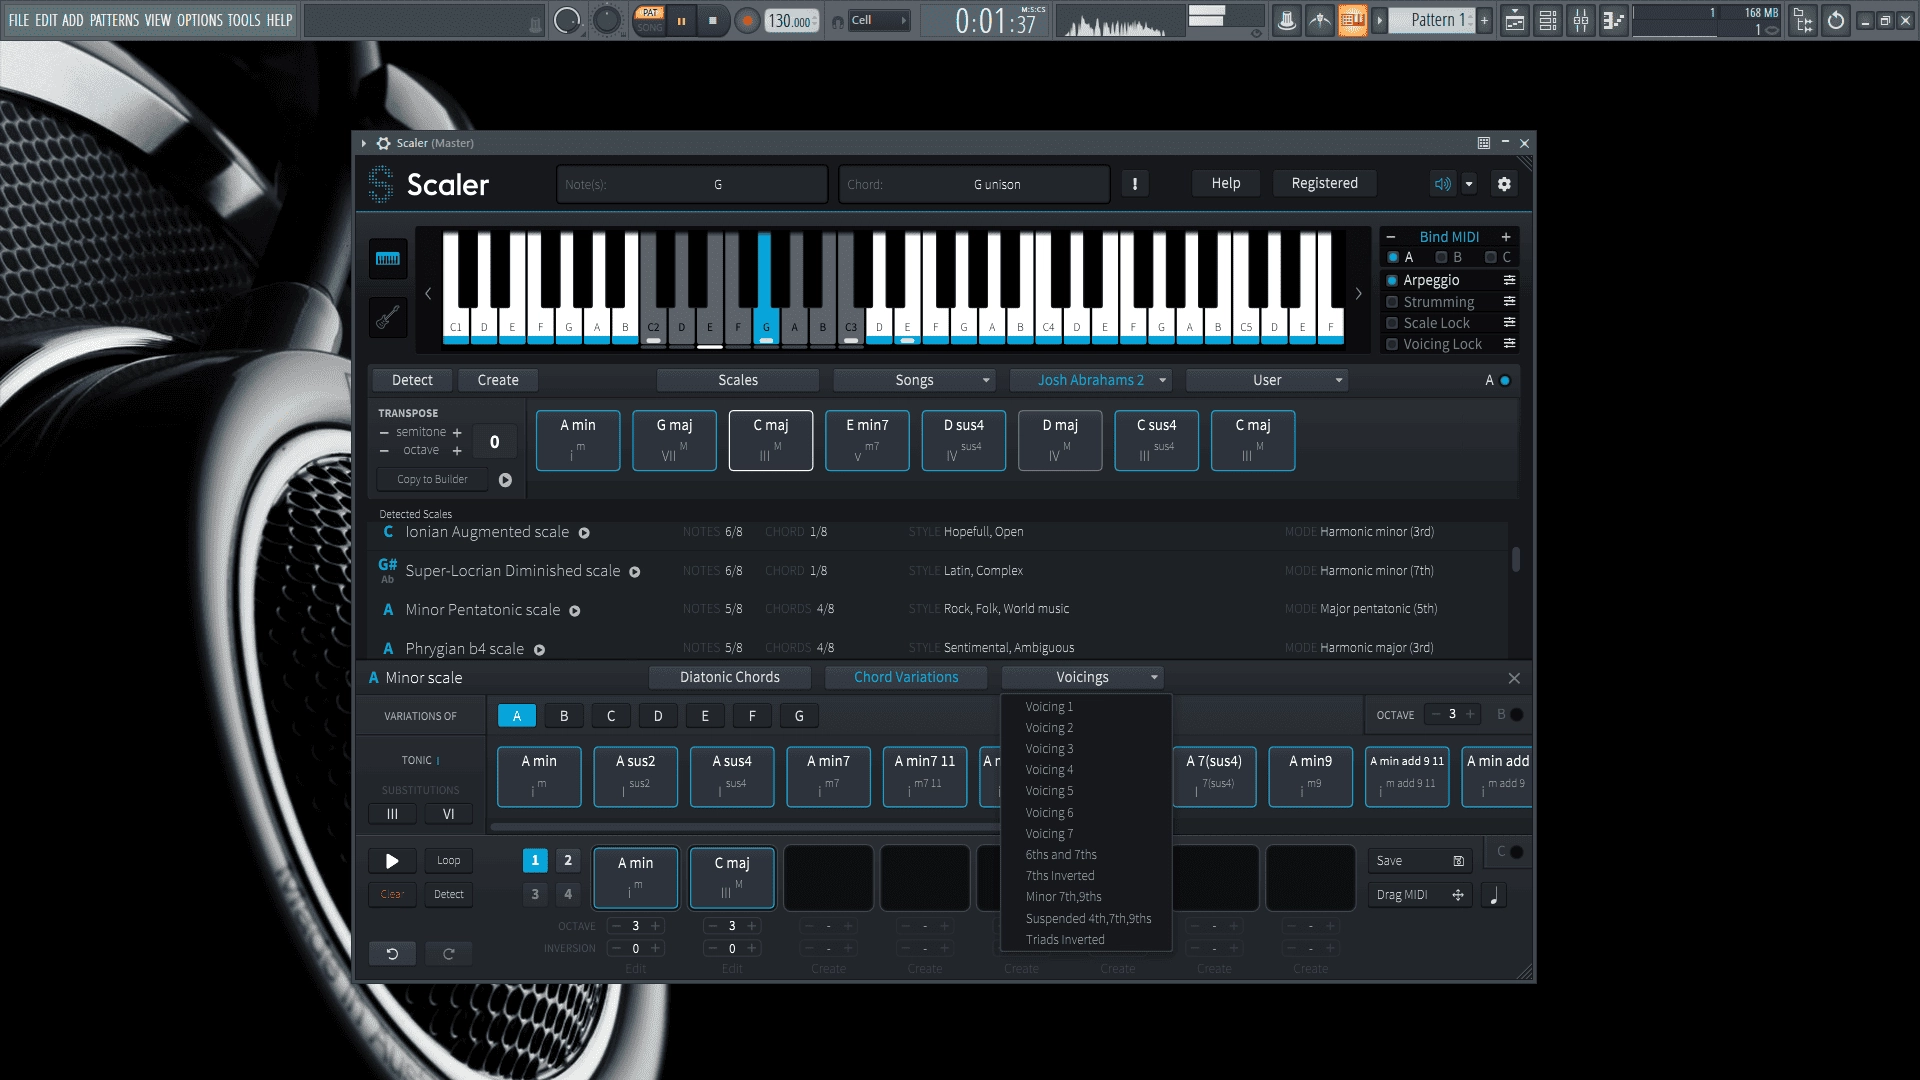
Task: Toggle PAT/SONG mode switch
Action: tap(650, 20)
